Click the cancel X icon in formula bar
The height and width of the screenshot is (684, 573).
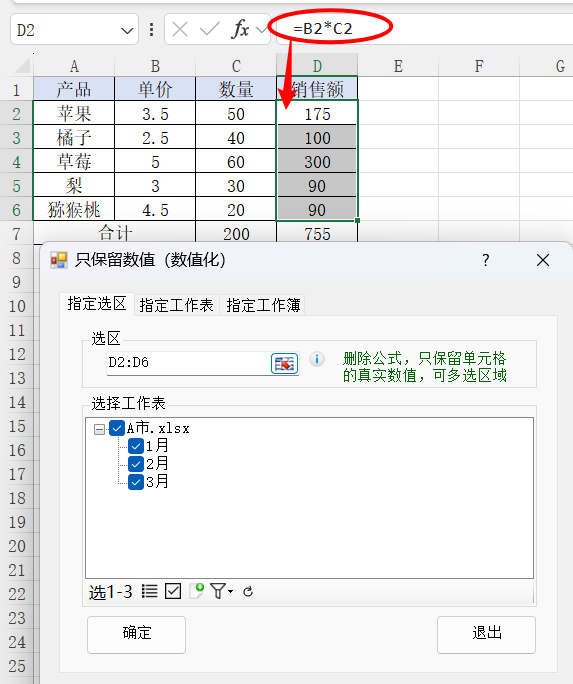pyautogui.click(x=180, y=30)
